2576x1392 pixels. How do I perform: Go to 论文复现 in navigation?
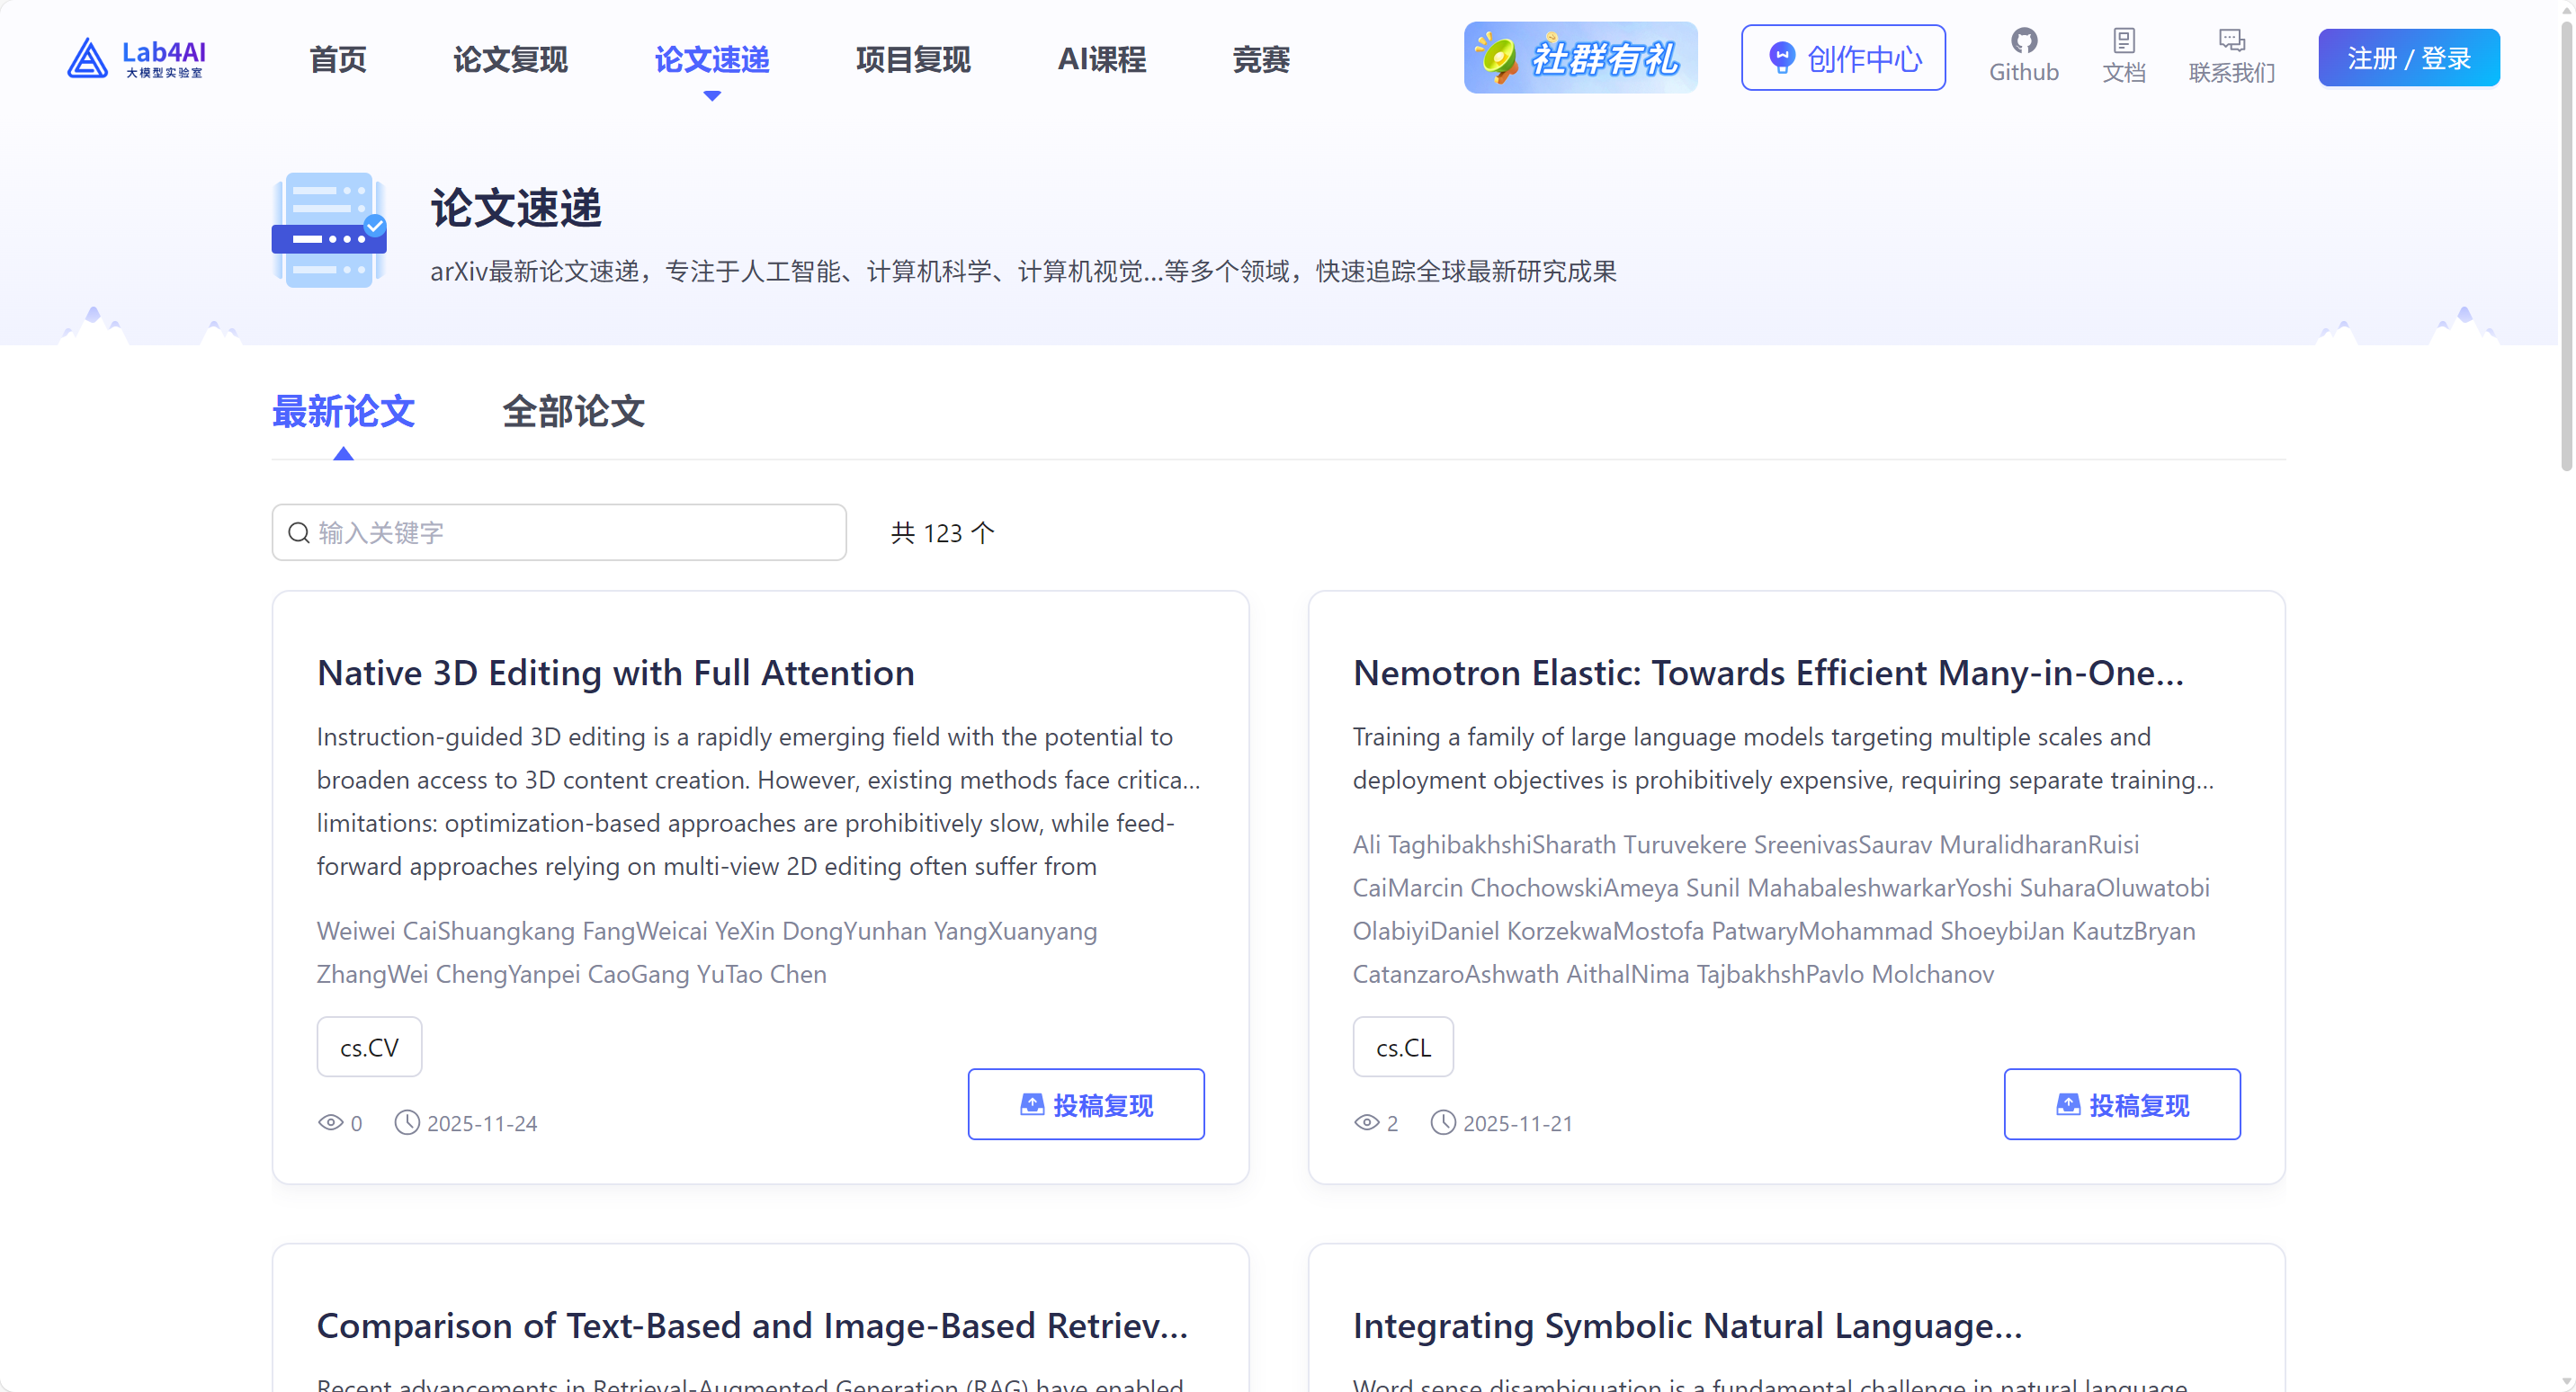pyautogui.click(x=510, y=59)
